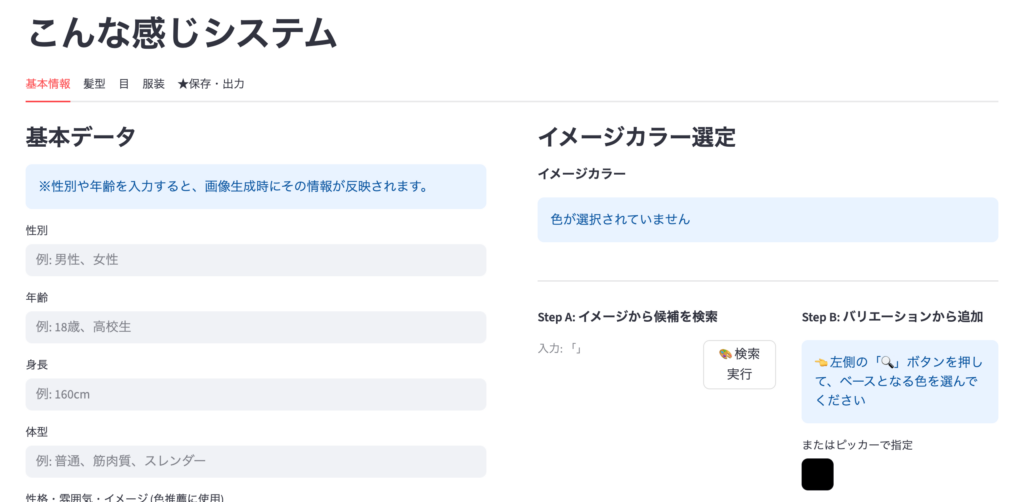The height and width of the screenshot is (502, 1024).
Task: Open the ★保存・出力 tab
Action: pyautogui.click(x=211, y=84)
